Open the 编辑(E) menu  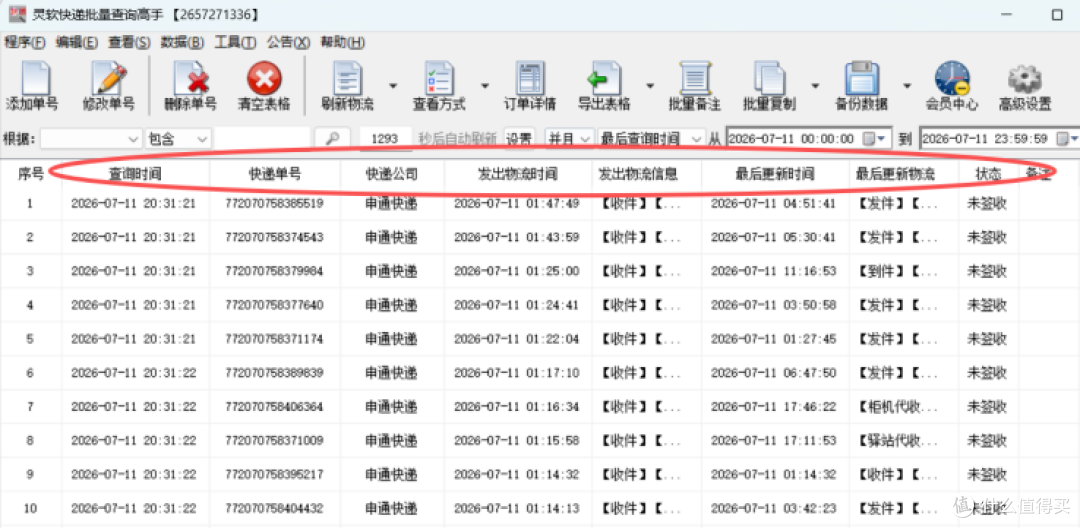click(x=77, y=43)
